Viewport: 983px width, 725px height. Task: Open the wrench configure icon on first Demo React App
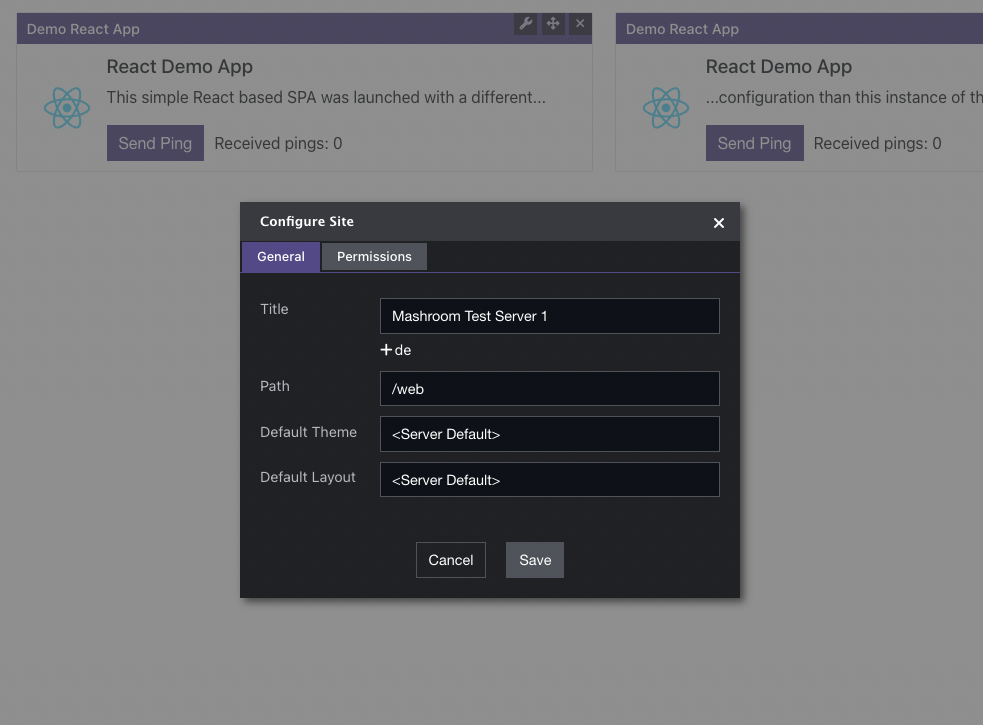click(x=525, y=24)
